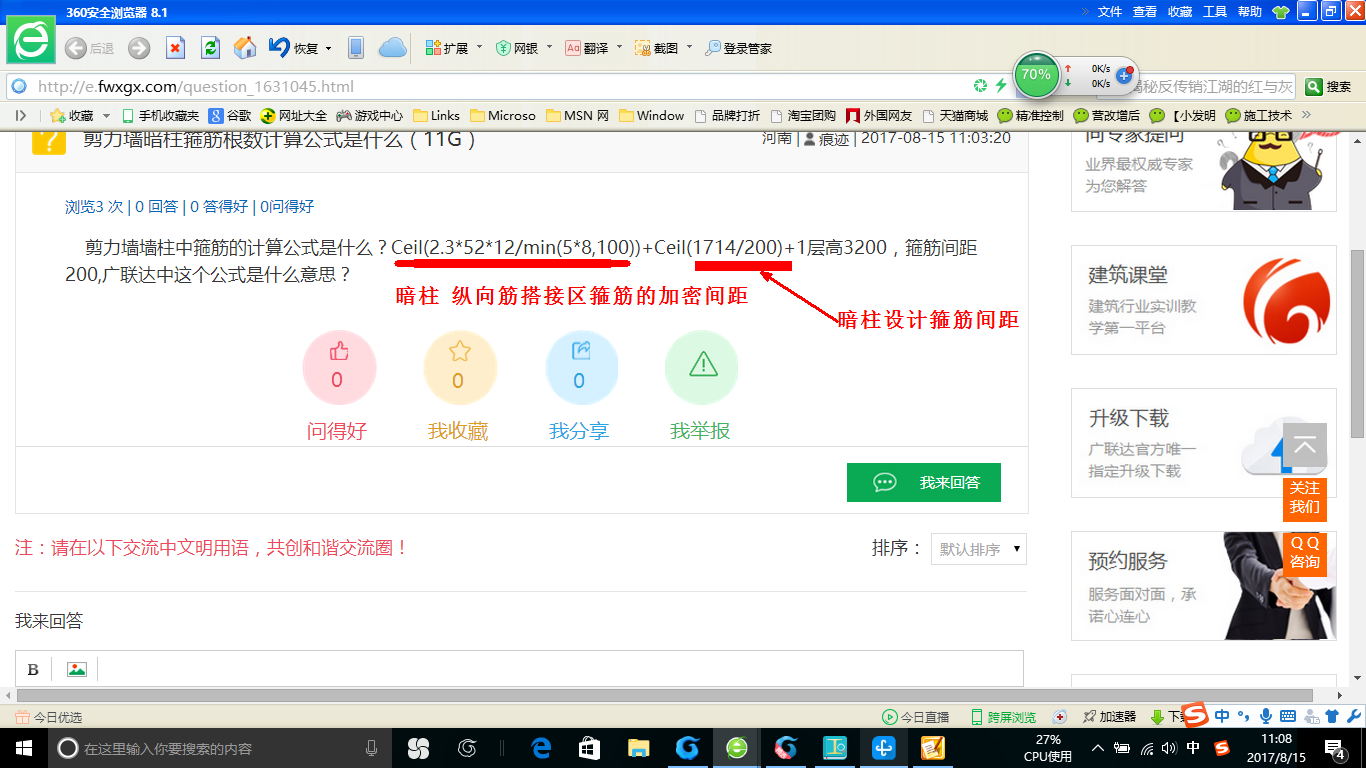Click the thumbs-up 问得好 icon
Screen dimensions: 1366x768
point(338,367)
